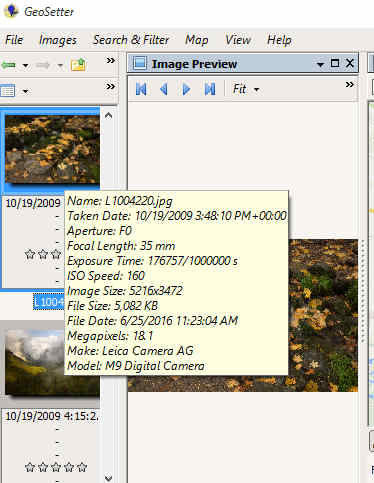This screenshot has width=374, height=483.
Task: Jump to last image in preview
Action: click(210, 89)
